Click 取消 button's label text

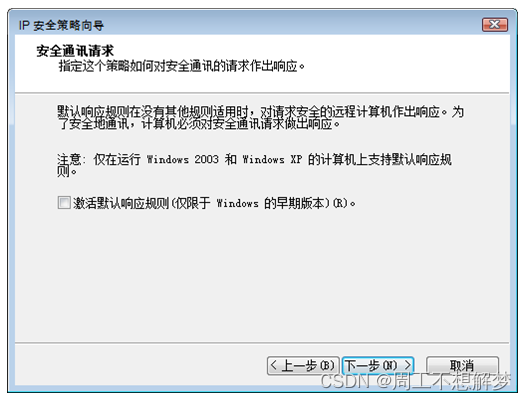click(462, 365)
